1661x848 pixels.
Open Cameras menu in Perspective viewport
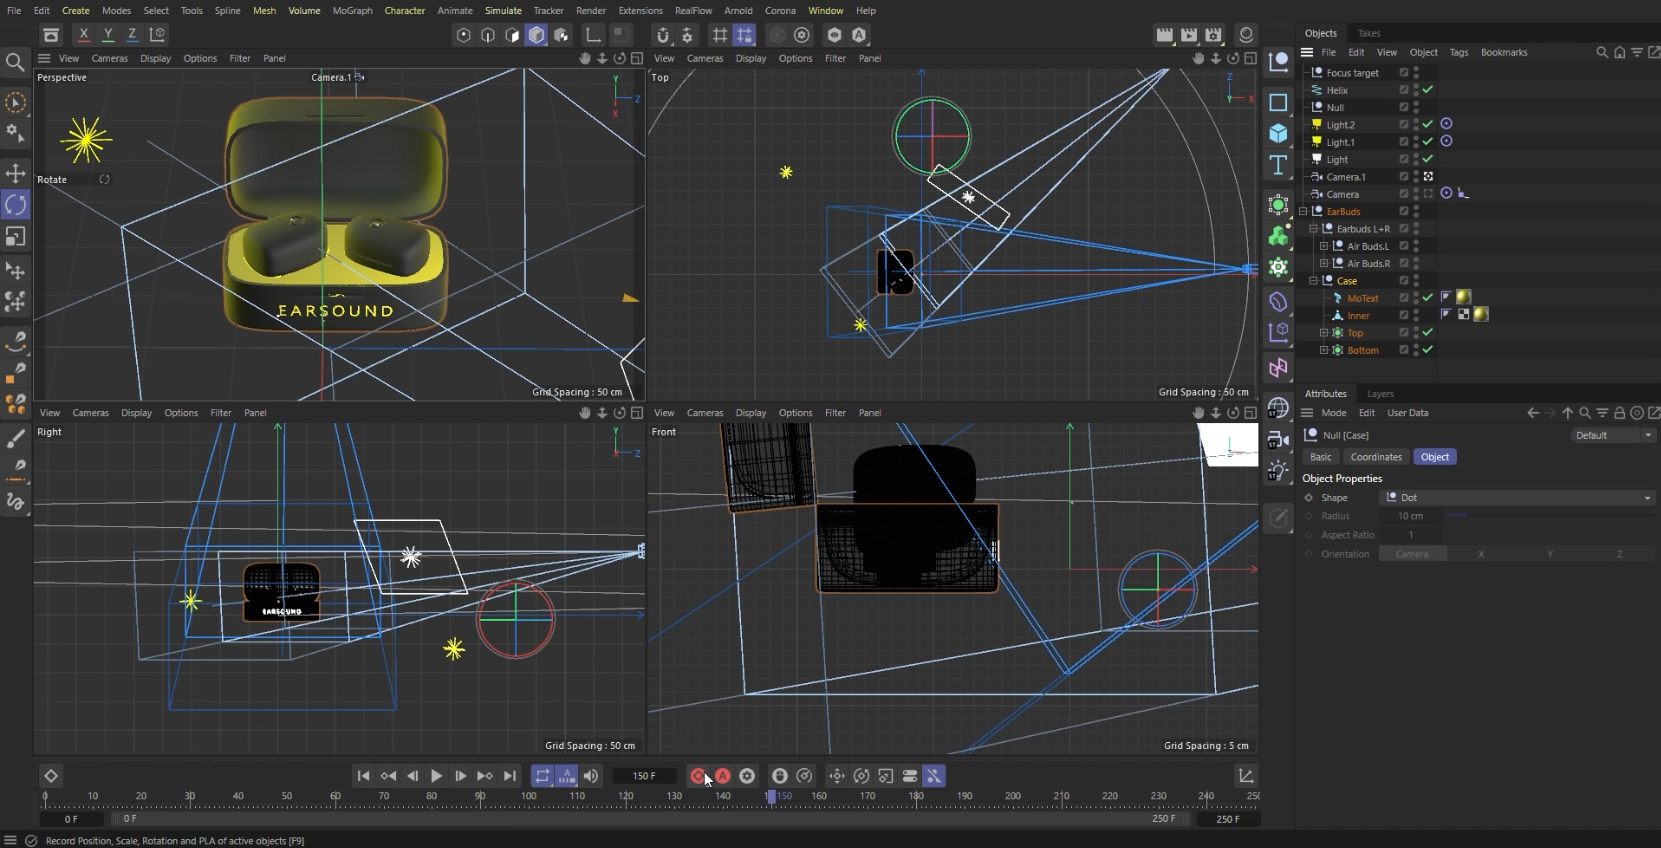coord(110,58)
